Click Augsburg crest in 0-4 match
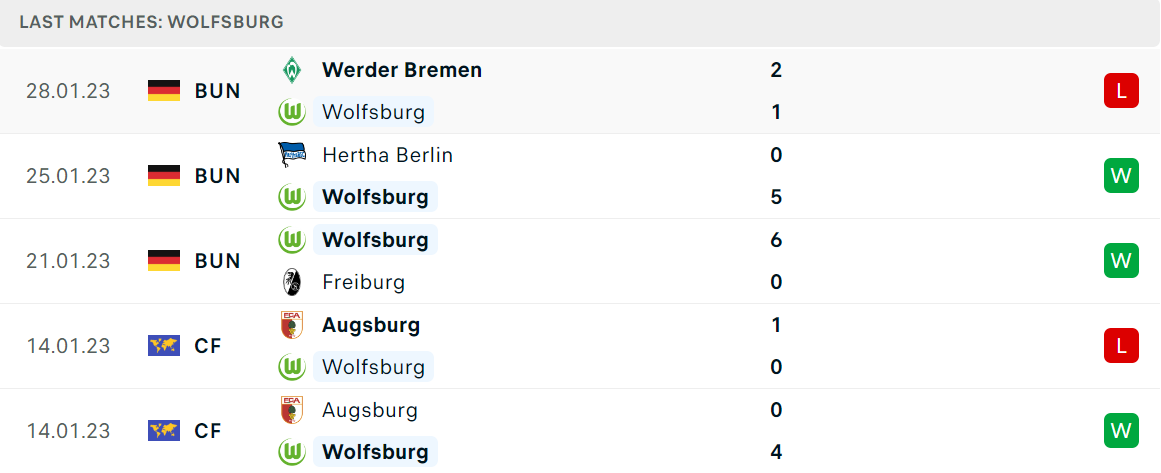The height and width of the screenshot is (473, 1161). click(x=292, y=410)
